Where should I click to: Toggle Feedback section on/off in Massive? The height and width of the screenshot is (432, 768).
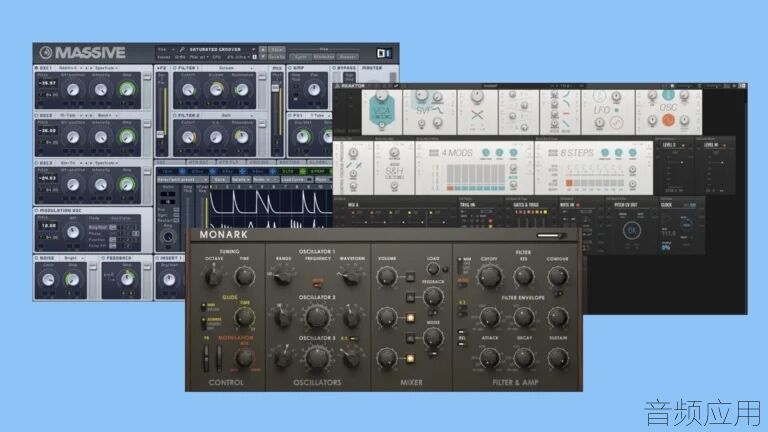pyautogui.click(x=103, y=258)
